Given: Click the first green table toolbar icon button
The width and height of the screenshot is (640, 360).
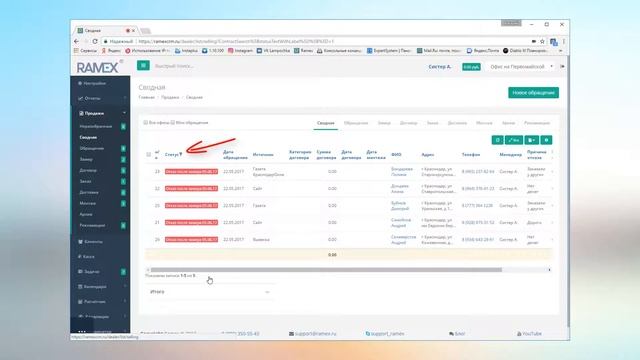Looking at the screenshot, I should point(498,140).
